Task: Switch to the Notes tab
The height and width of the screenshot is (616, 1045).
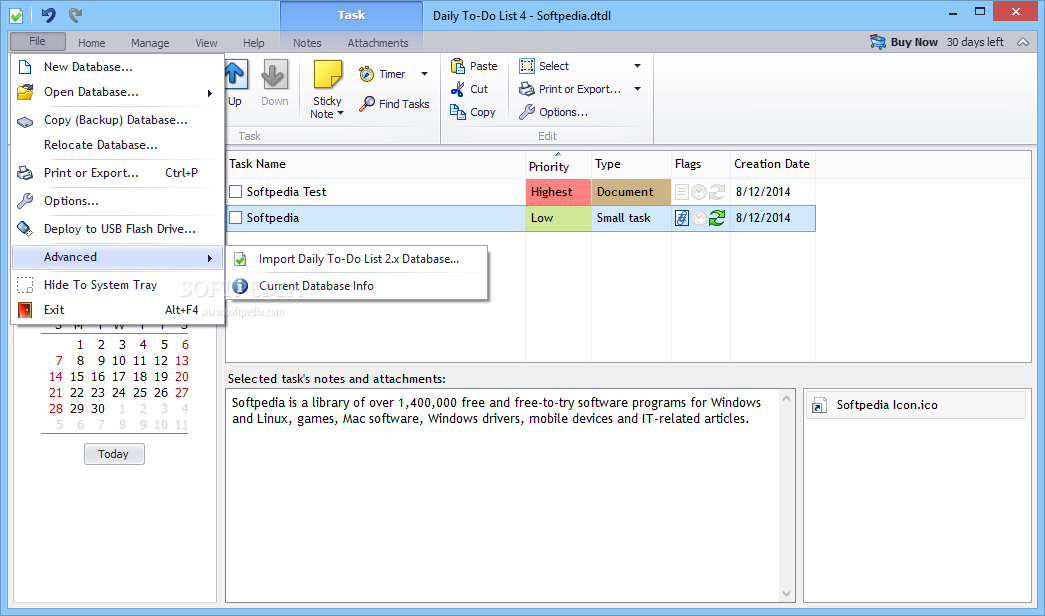Action: click(307, 43)
